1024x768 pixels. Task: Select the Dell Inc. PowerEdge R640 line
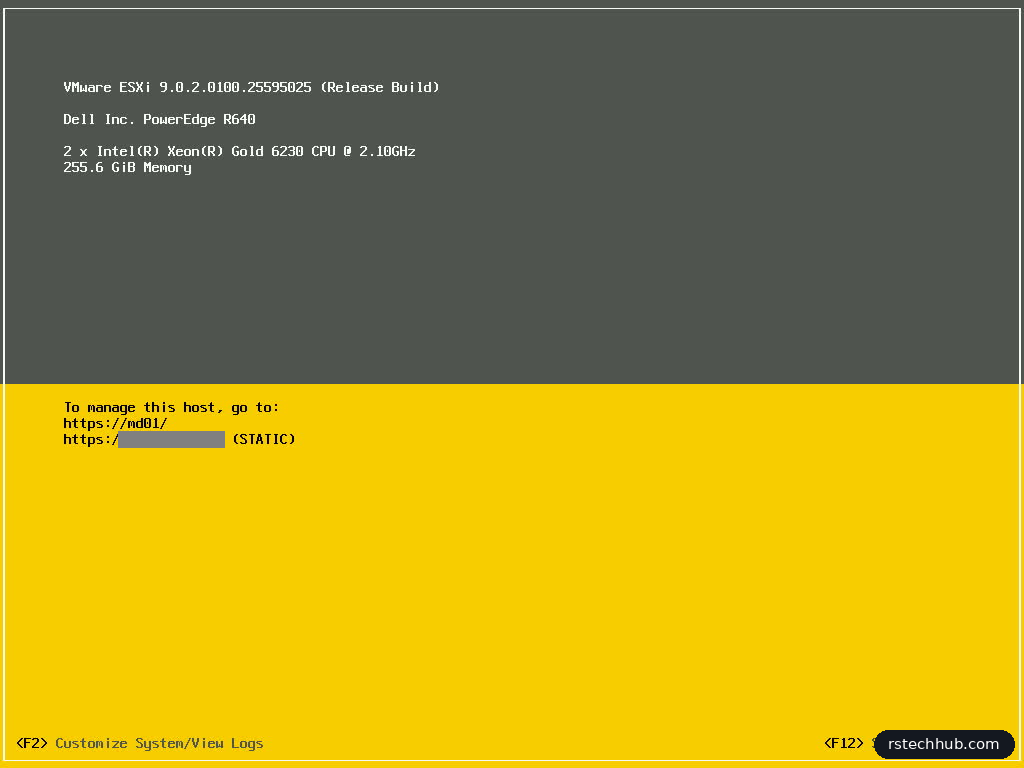pyautogui.click(x=159, y=120)
